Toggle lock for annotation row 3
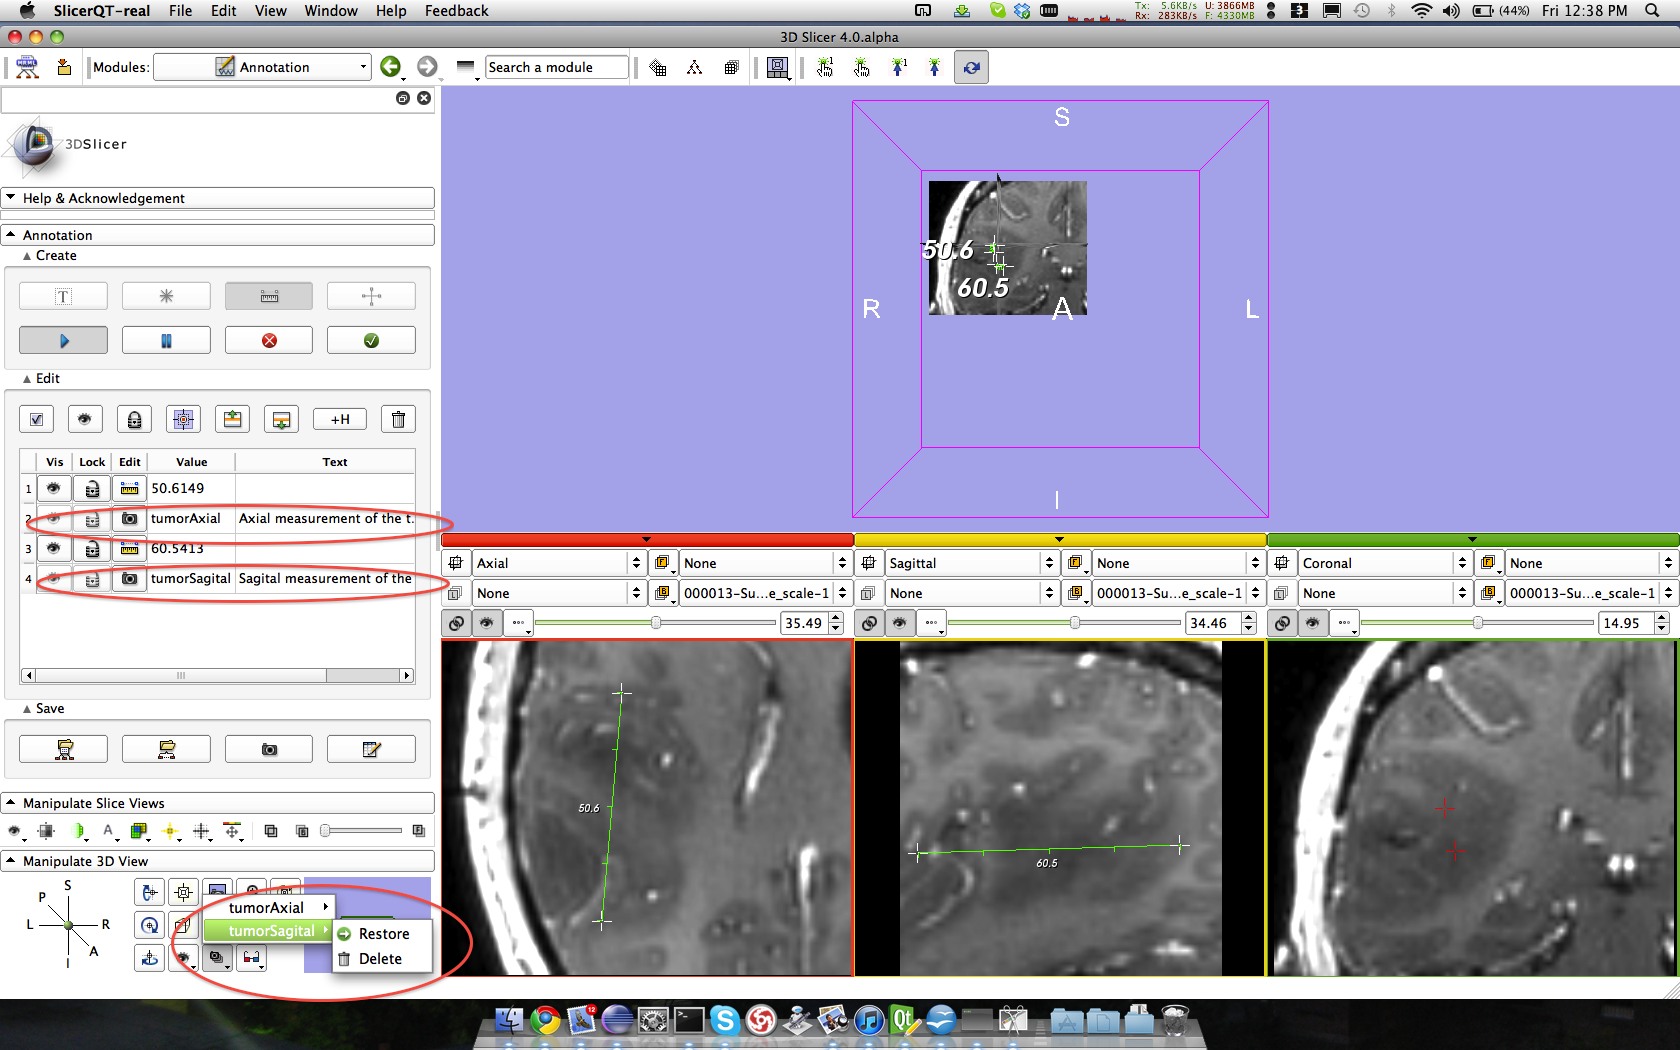Viewport: 1680px width, 1050px height. coord(92,548)
